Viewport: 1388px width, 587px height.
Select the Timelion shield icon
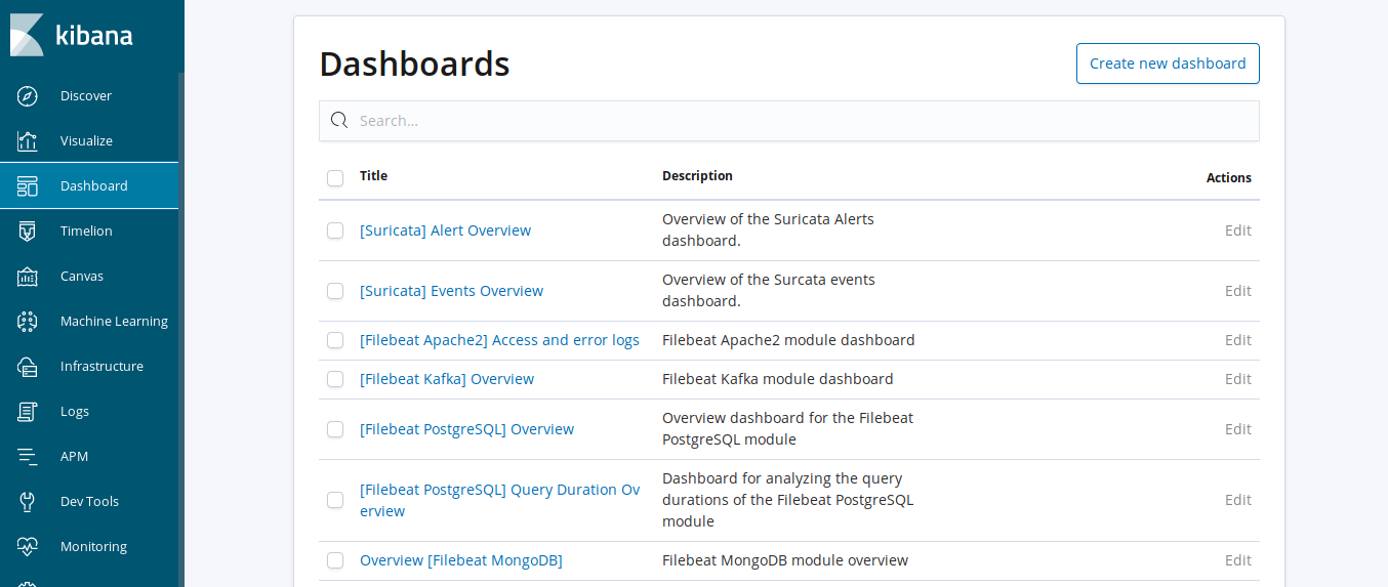[x=28, y=231]
